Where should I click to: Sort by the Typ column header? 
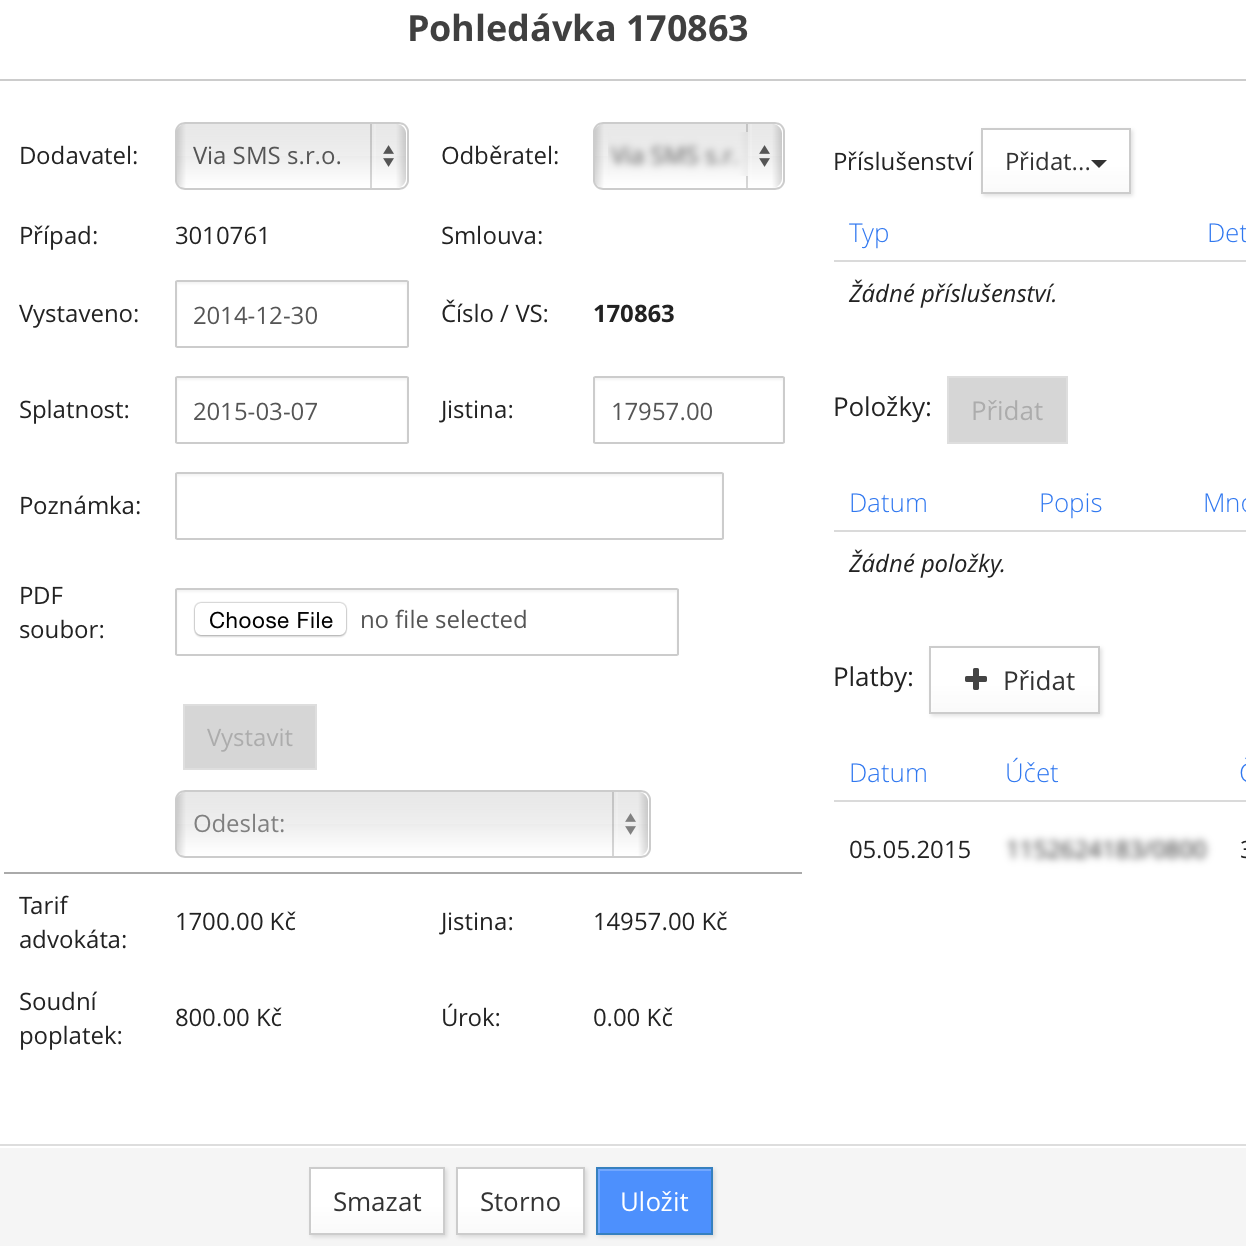(868, 234)
